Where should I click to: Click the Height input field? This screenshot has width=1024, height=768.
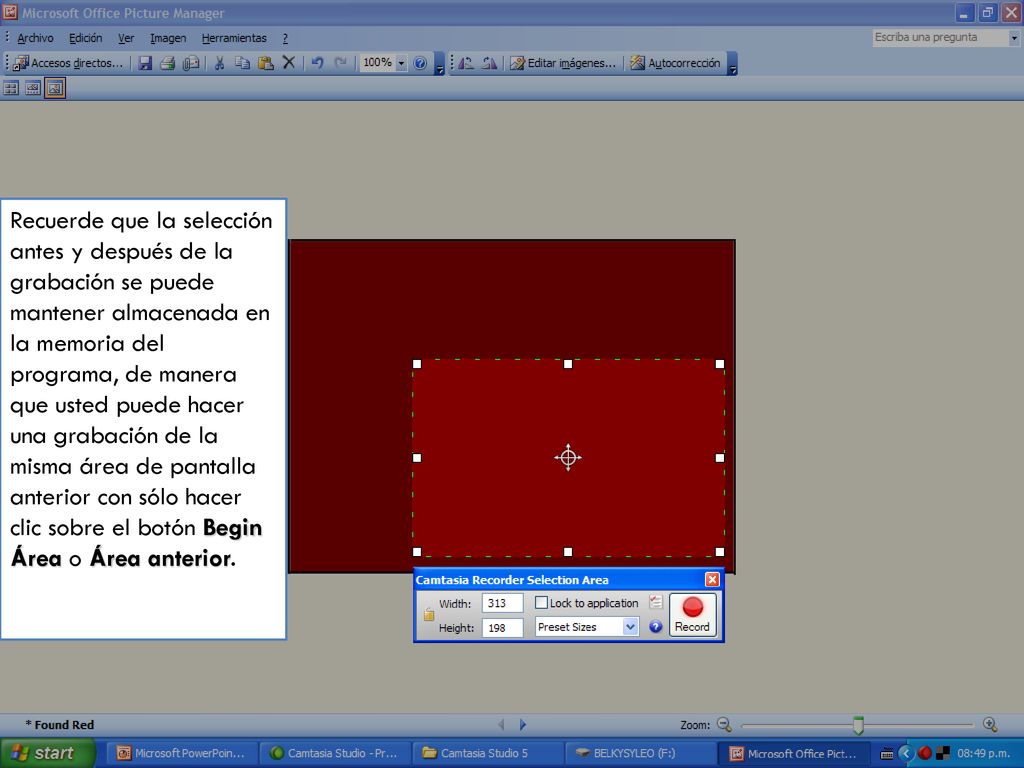click(502, 628)
